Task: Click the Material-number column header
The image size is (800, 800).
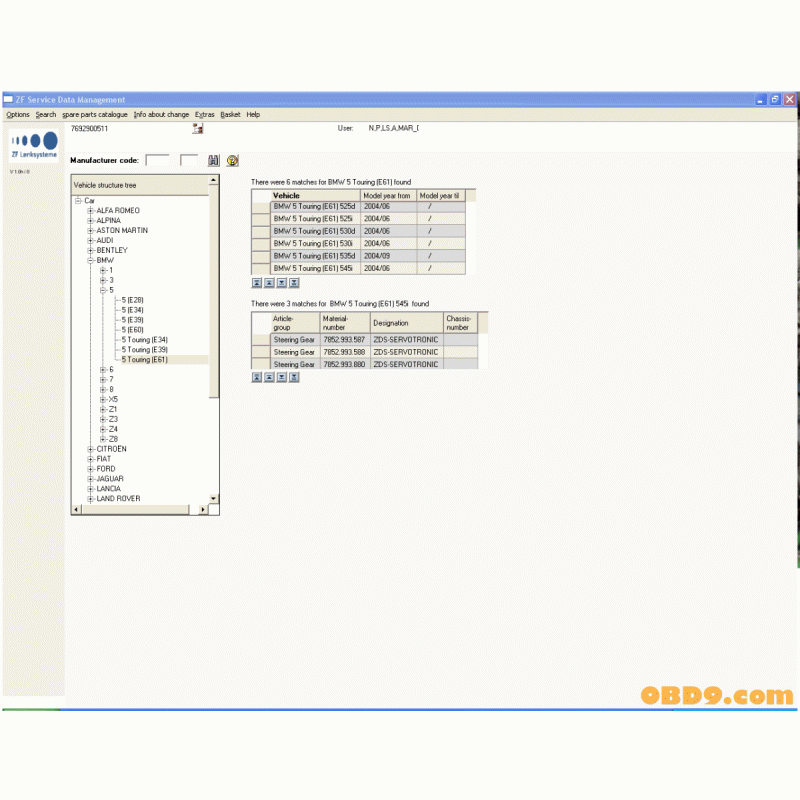Action: click(x=344, y=323)
